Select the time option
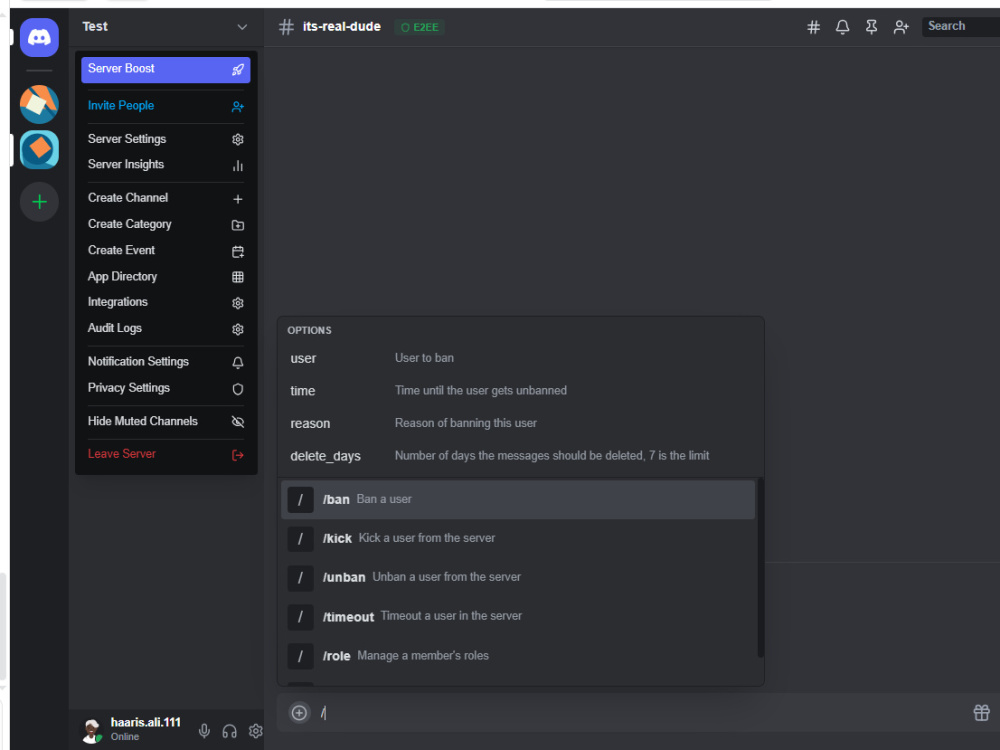The image size is (1000, 750). [x=520, y=391]
